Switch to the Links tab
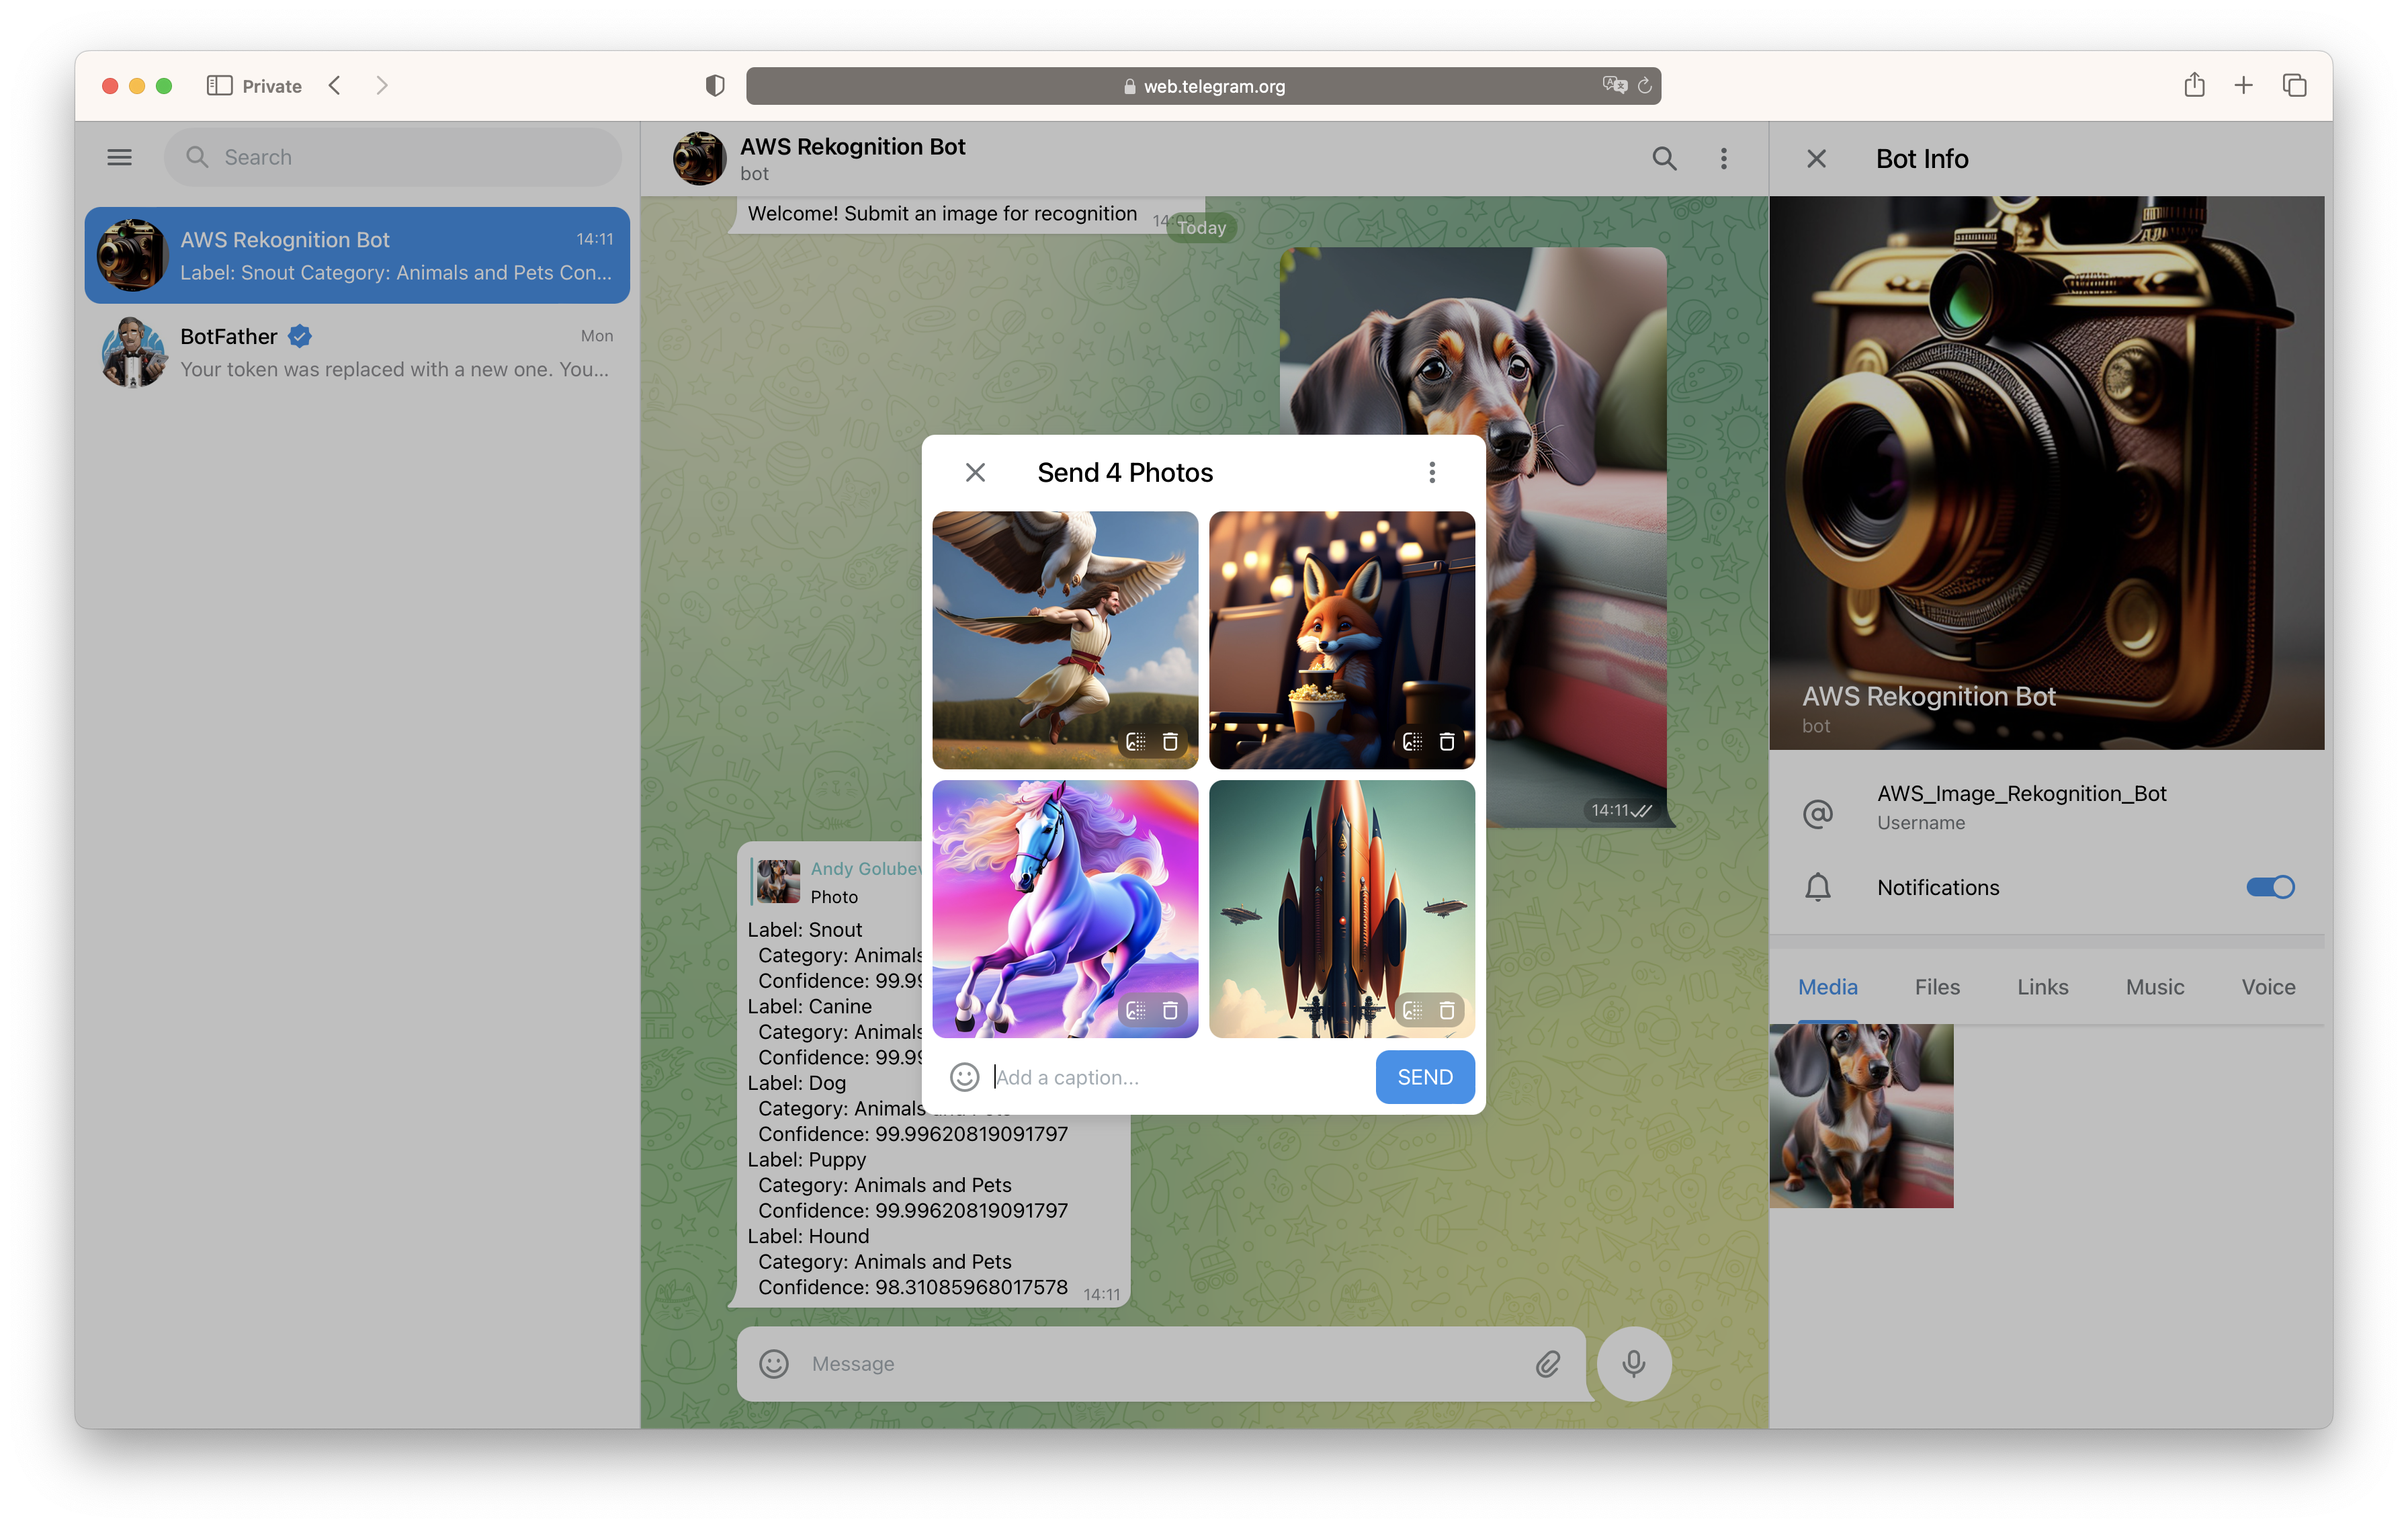 coord(2042,987)
